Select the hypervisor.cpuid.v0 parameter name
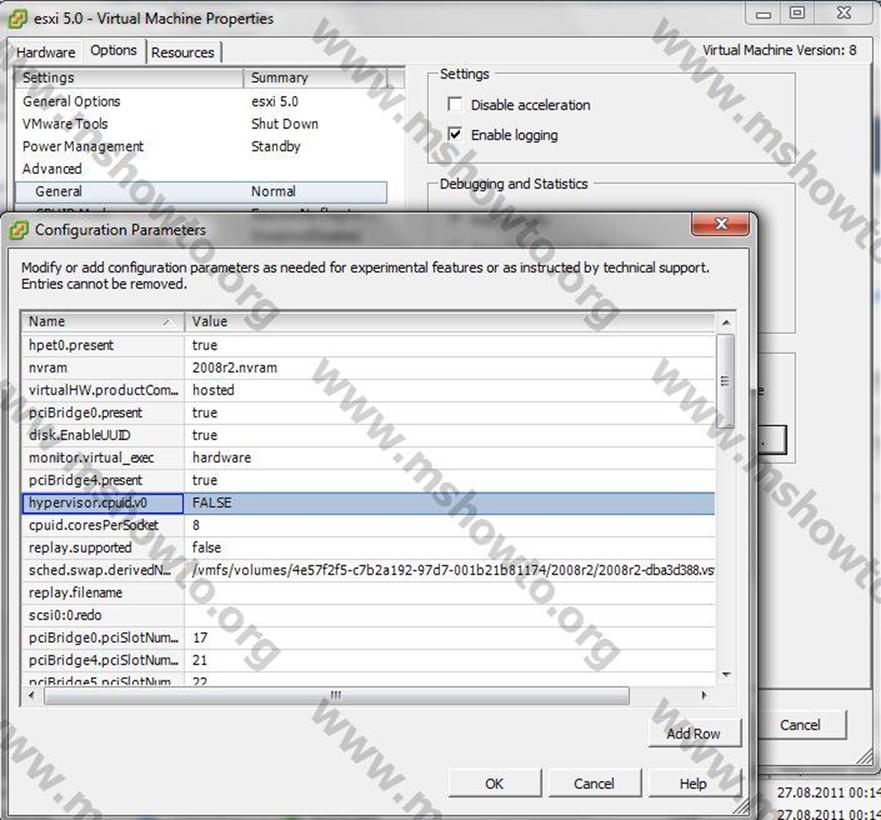The height and width of the screenshot is (820, 881). click(103, 502)
